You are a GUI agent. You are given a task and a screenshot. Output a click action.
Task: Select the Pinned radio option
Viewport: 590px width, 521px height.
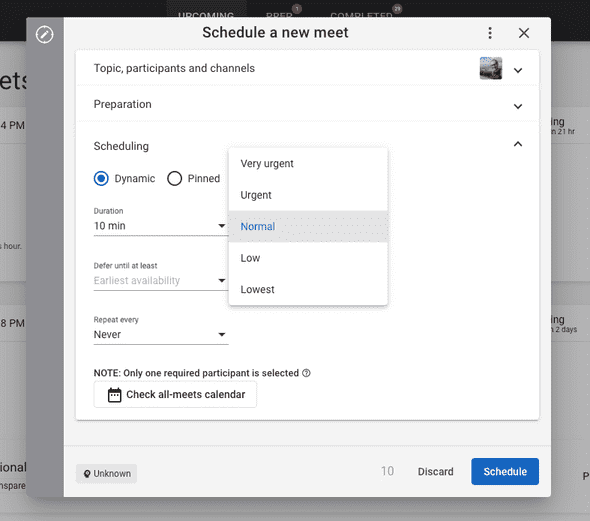pyautogui.click(x=175, y=178)
